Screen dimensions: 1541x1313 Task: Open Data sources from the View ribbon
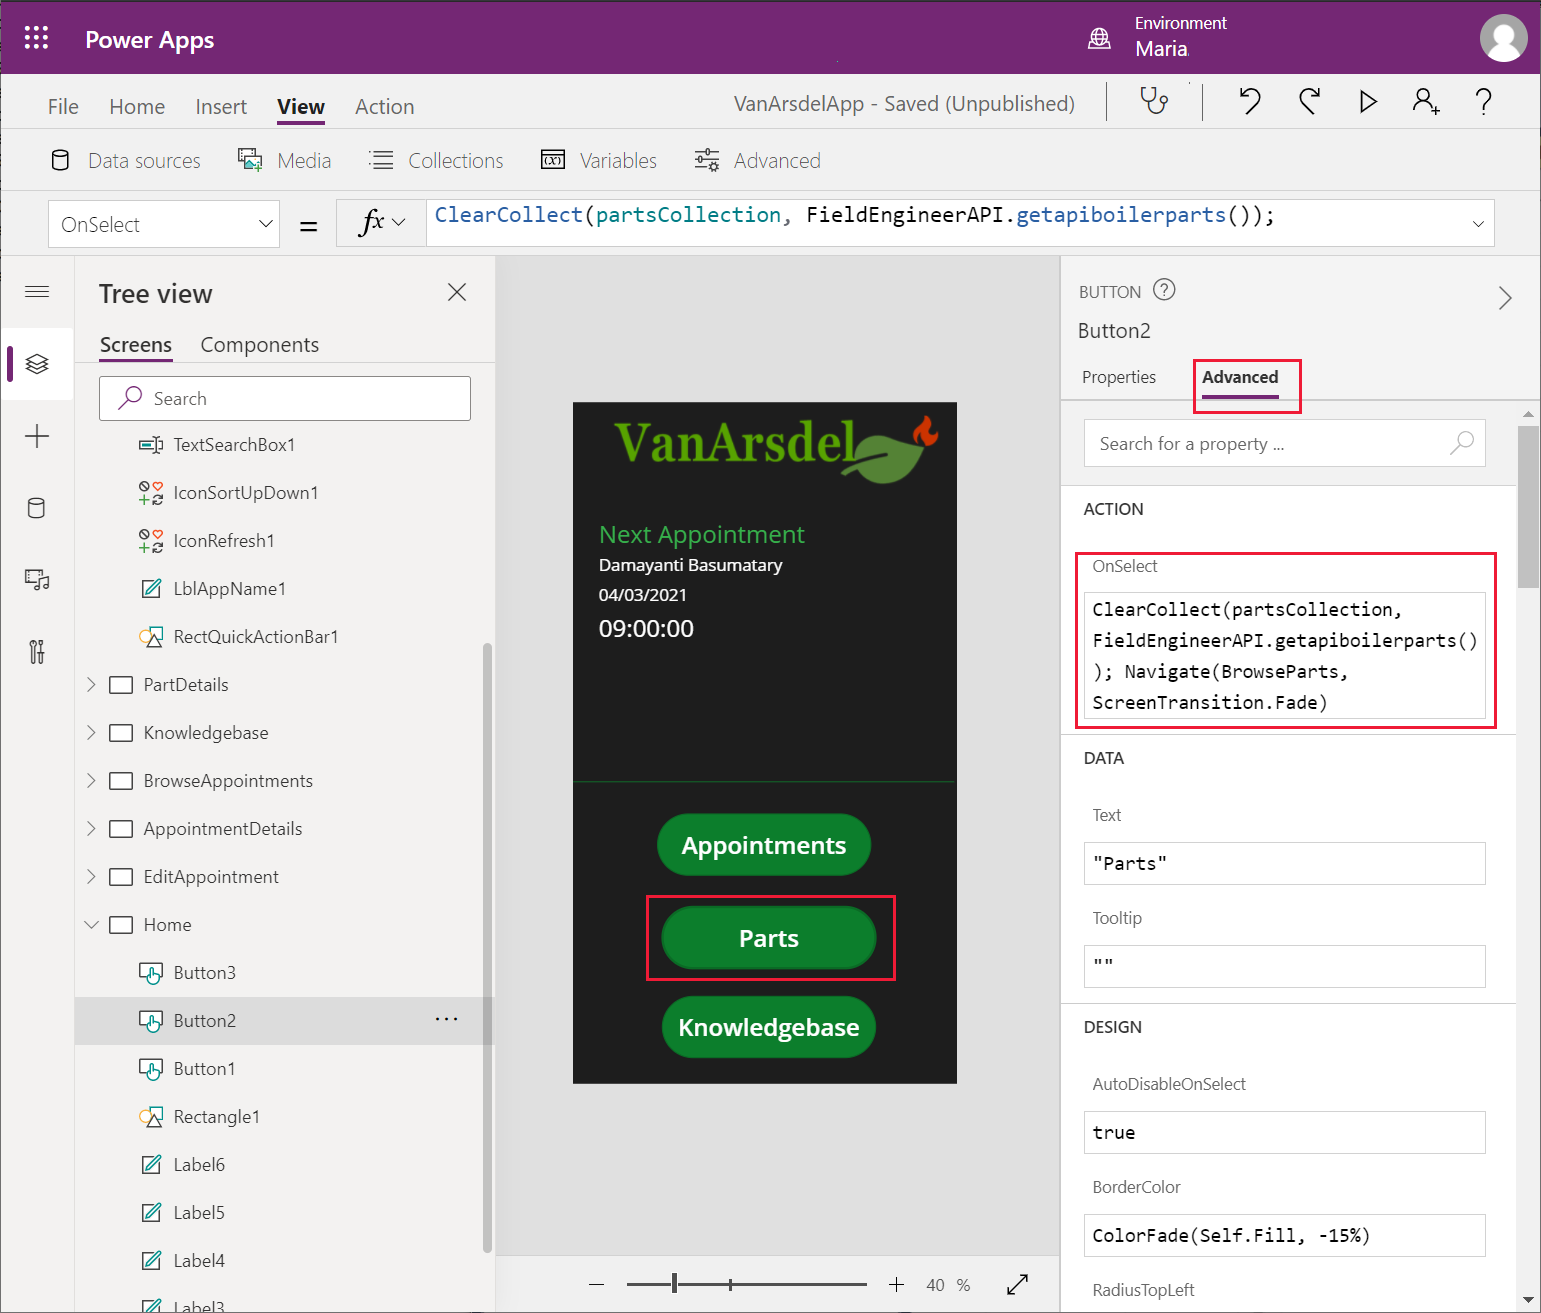126,160
